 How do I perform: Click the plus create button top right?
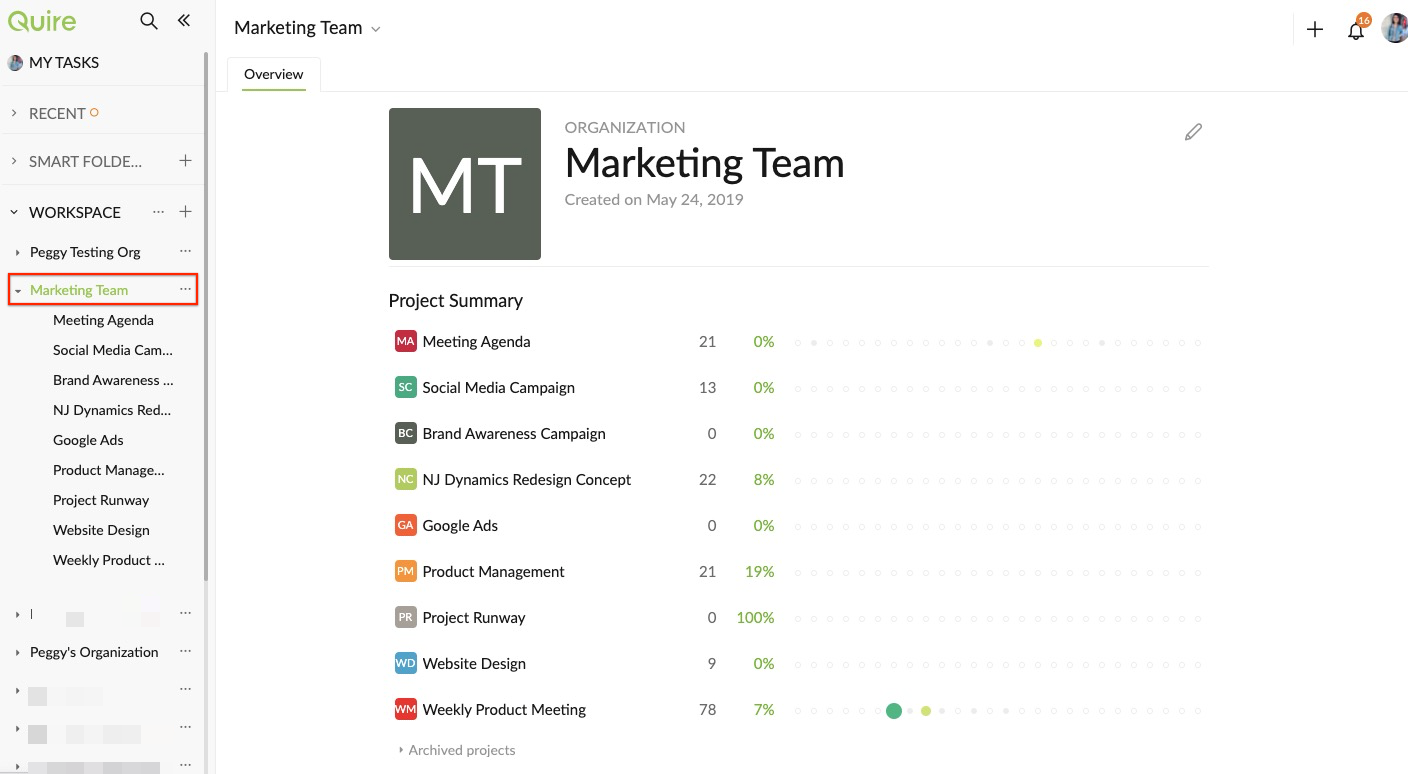click(1315, 29)
